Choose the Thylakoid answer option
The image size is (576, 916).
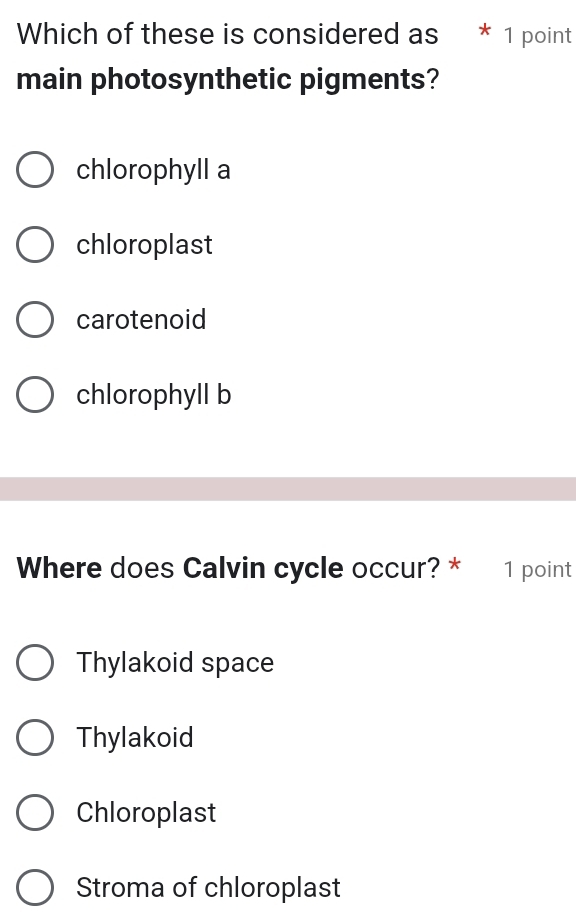click(x=35, y=737)
